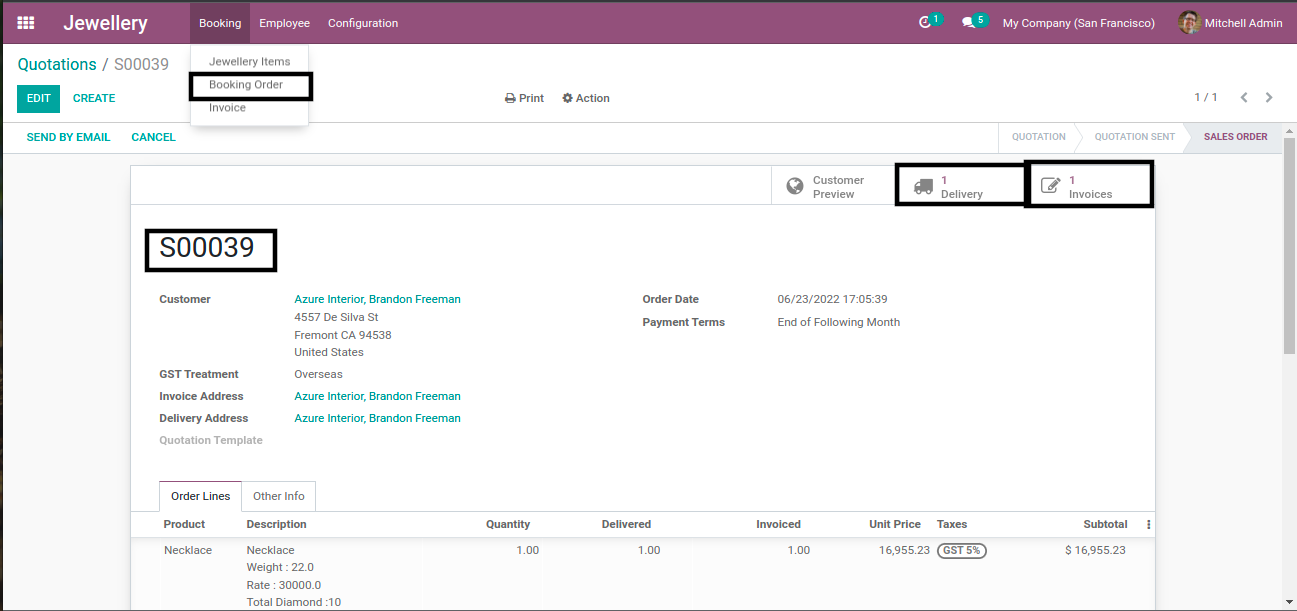
Task: Click unit price 16,955.23 cell
Action: coord(905,550)
